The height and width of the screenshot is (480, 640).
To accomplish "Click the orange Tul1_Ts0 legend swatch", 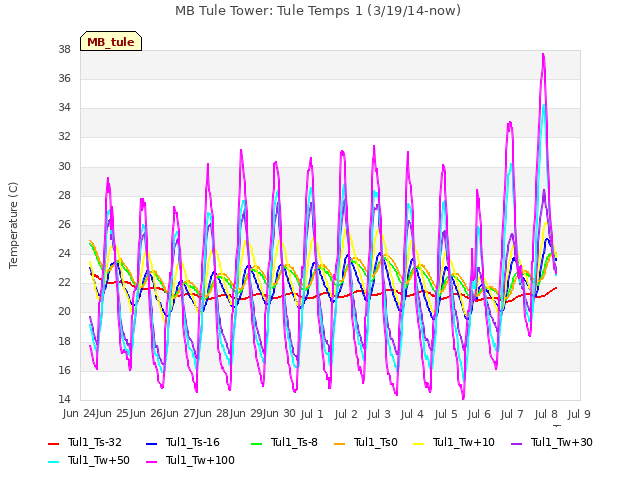I will coord(340,443).
